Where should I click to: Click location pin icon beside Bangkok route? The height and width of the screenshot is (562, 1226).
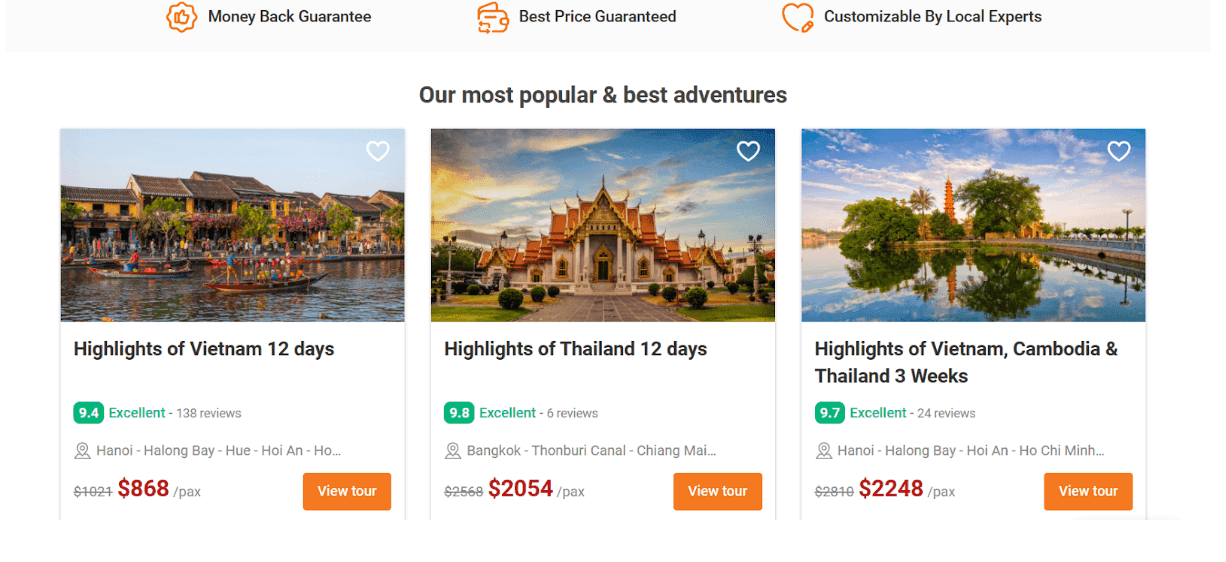click(453, 451)
